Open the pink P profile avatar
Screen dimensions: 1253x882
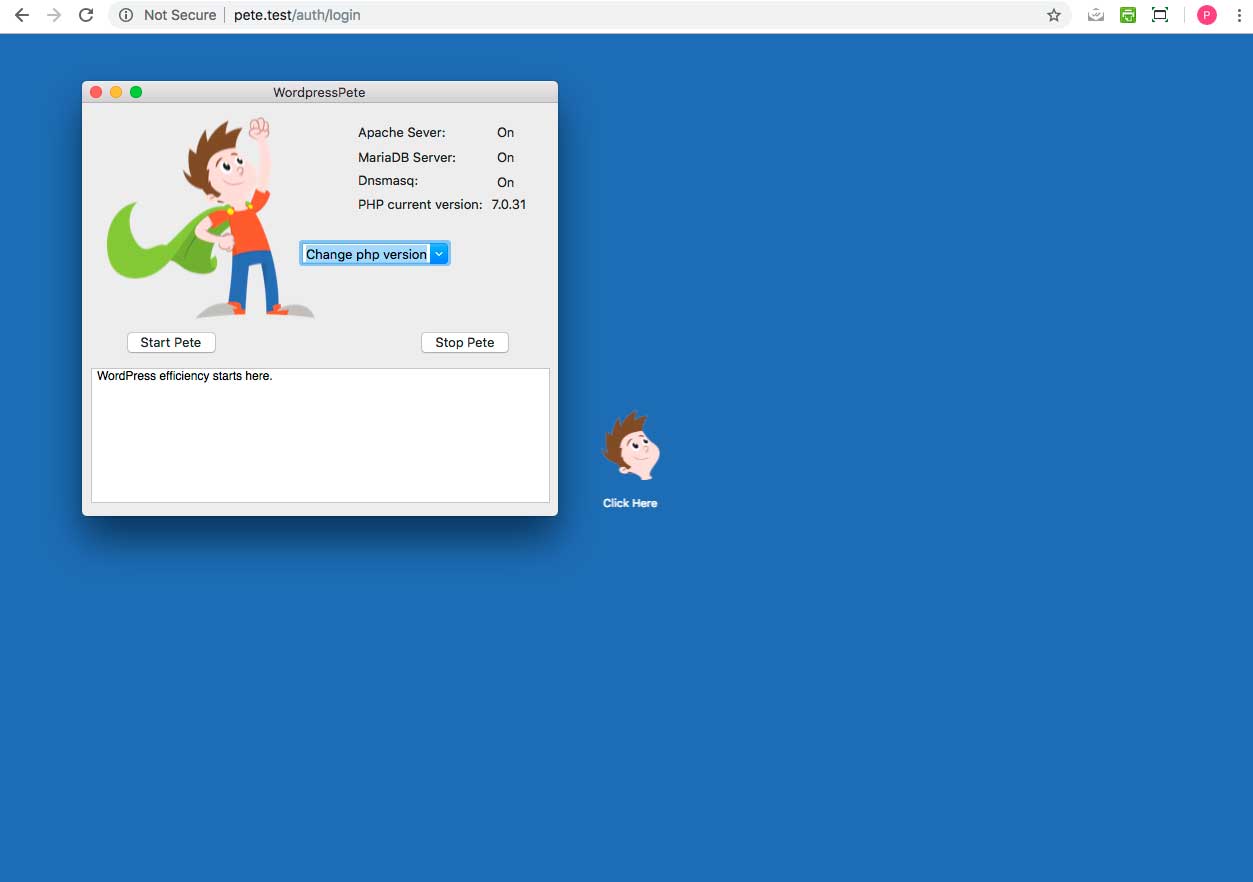pyautogui.click(x=1207, y=15)
